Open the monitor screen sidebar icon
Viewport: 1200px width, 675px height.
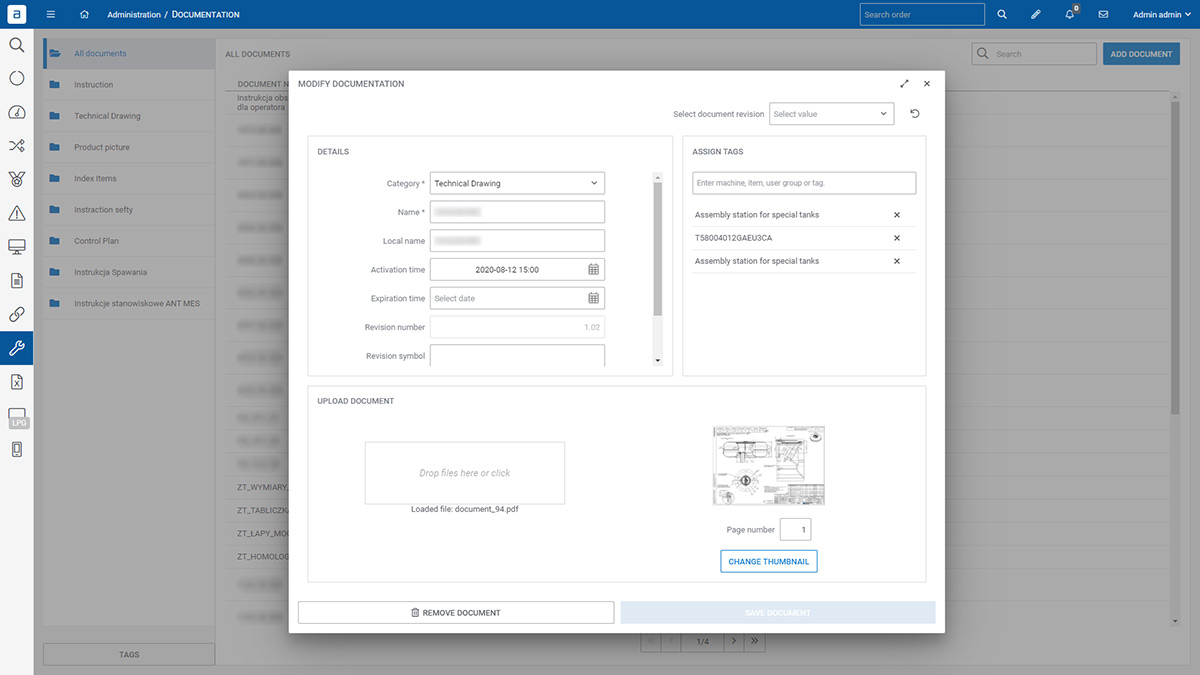point(16,247)
